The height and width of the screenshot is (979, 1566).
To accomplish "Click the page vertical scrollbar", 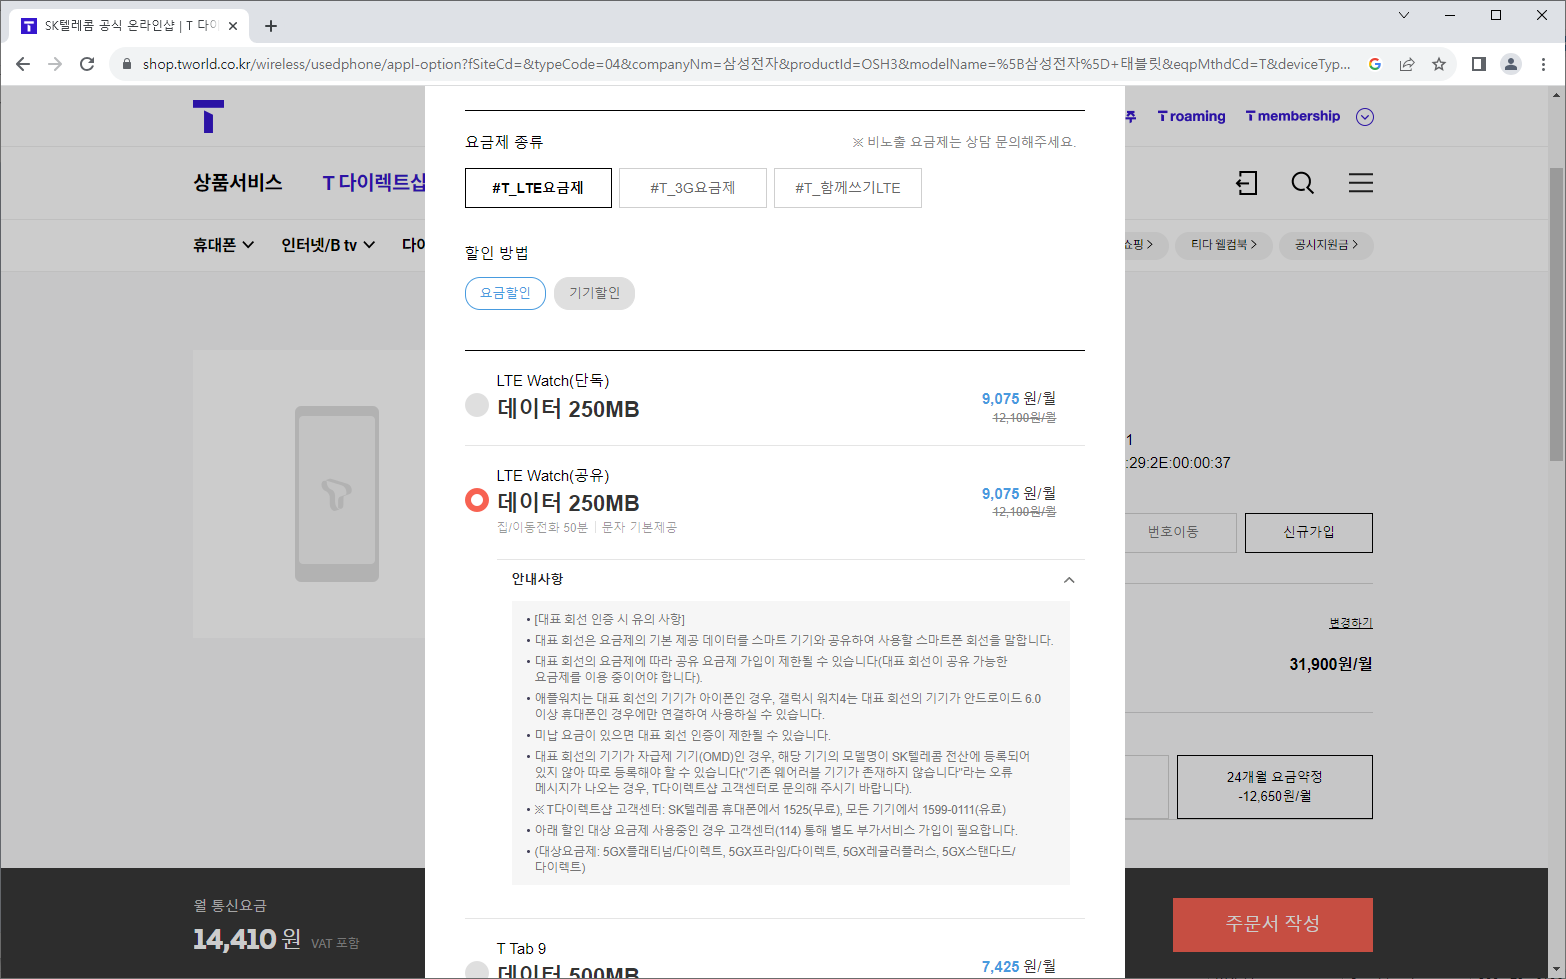I will 1556,313.
